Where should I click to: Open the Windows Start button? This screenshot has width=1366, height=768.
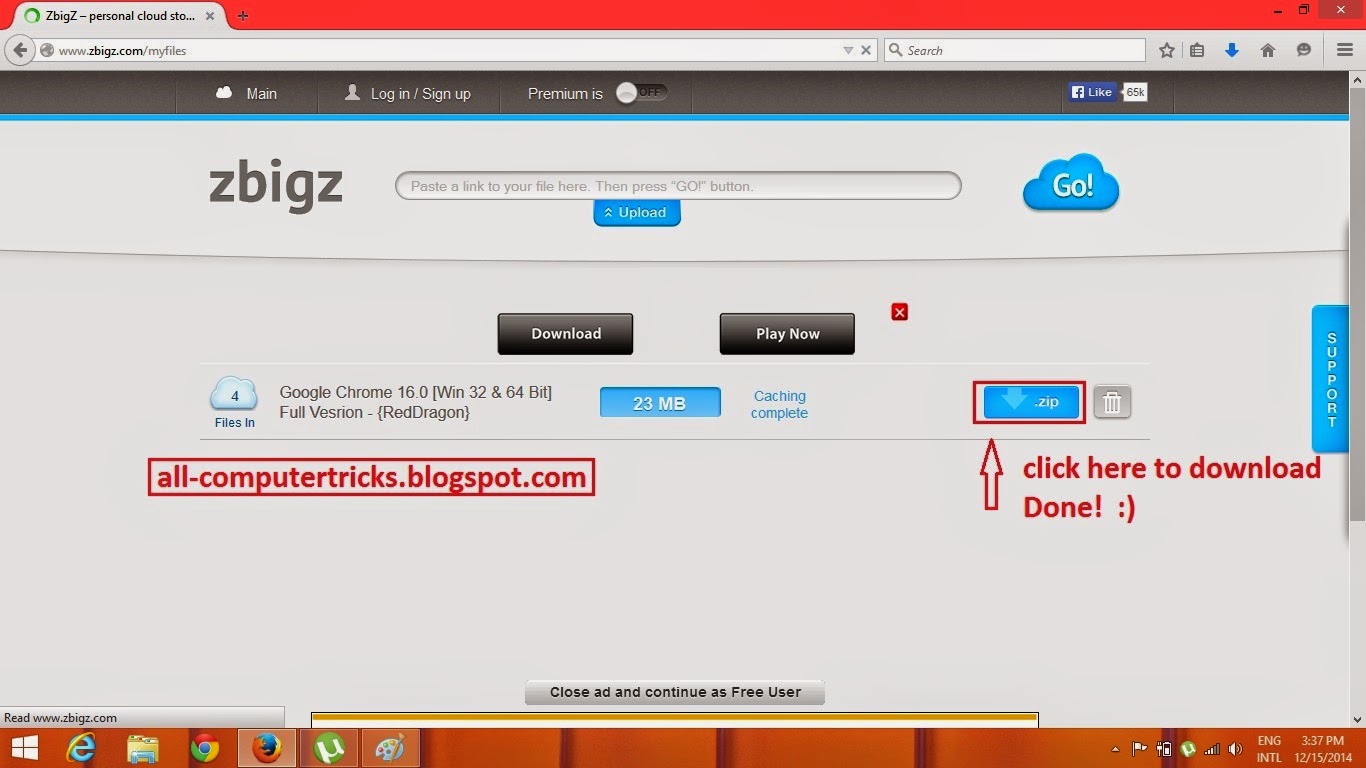(x=25, y=748)
